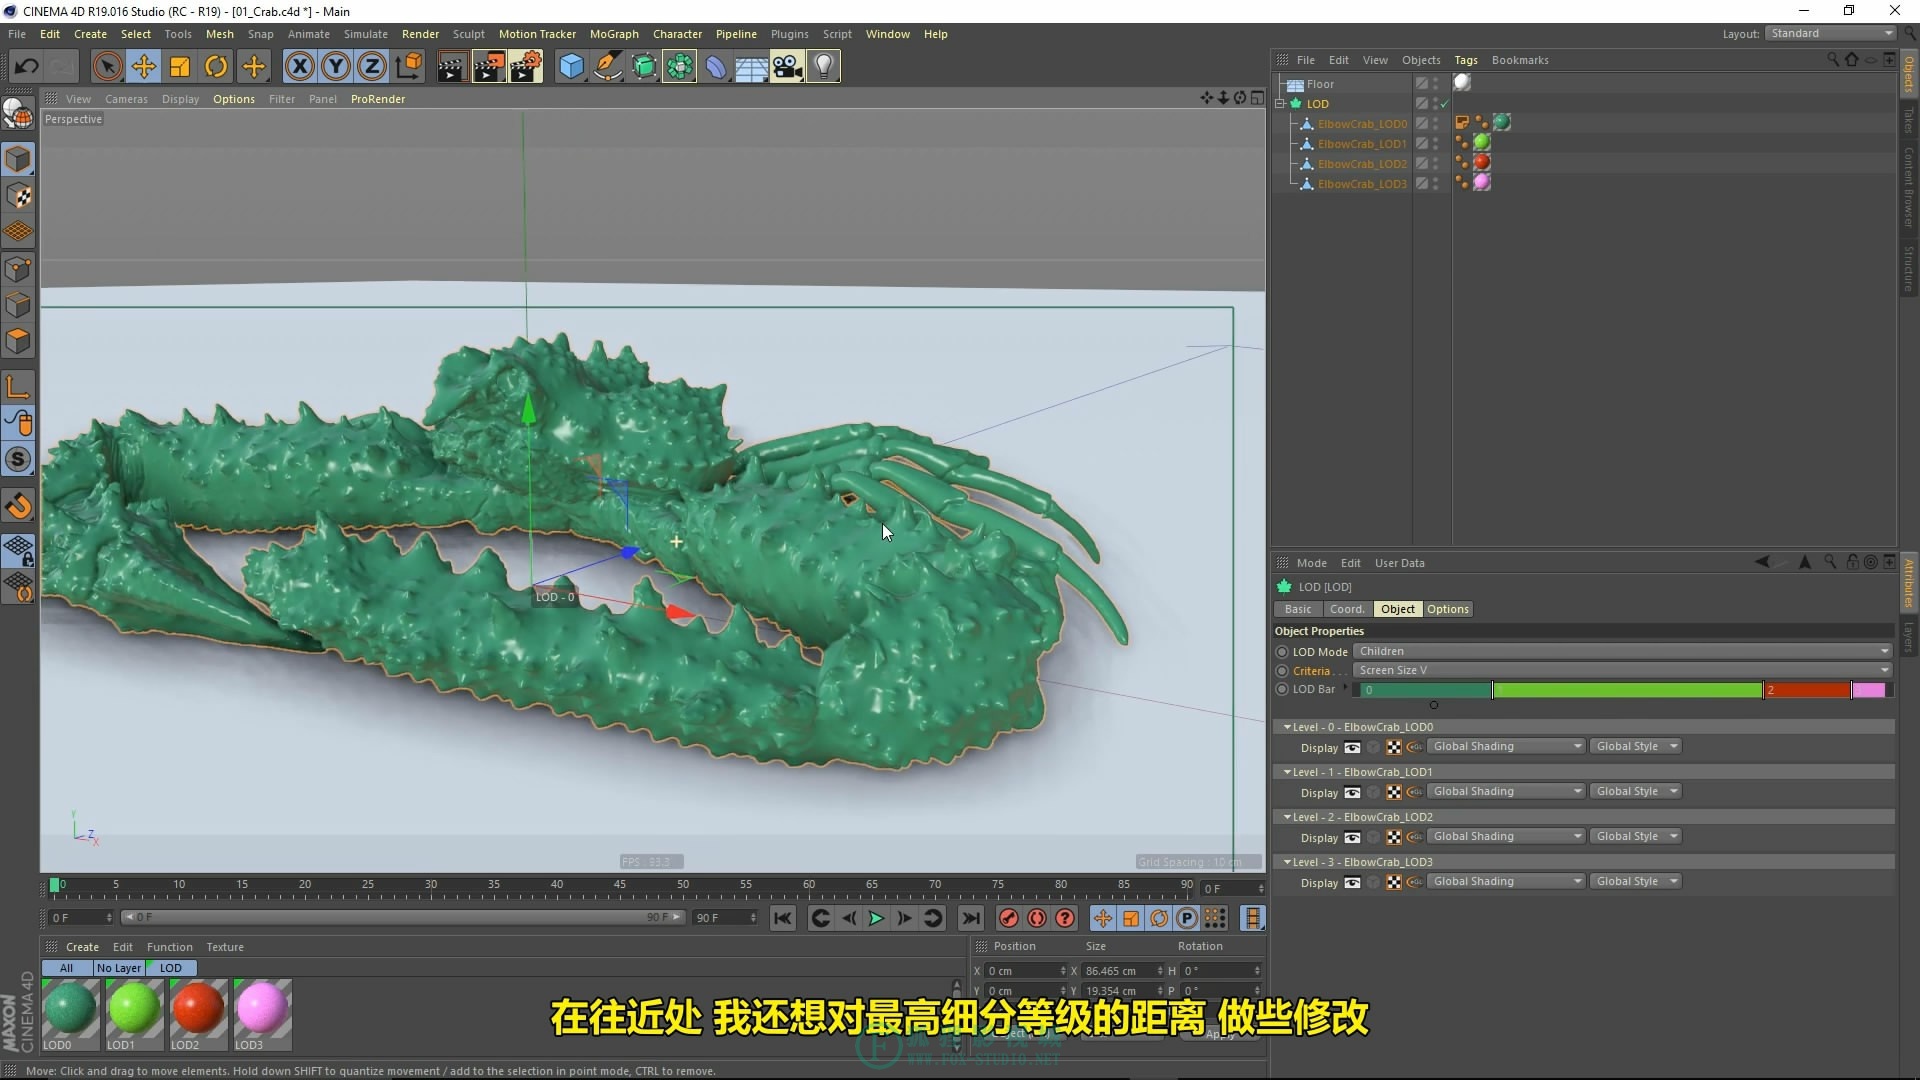Toggle Level 1 display eye icon
Viewport: 1920px width, 1080px height.
coord(1352,792)
